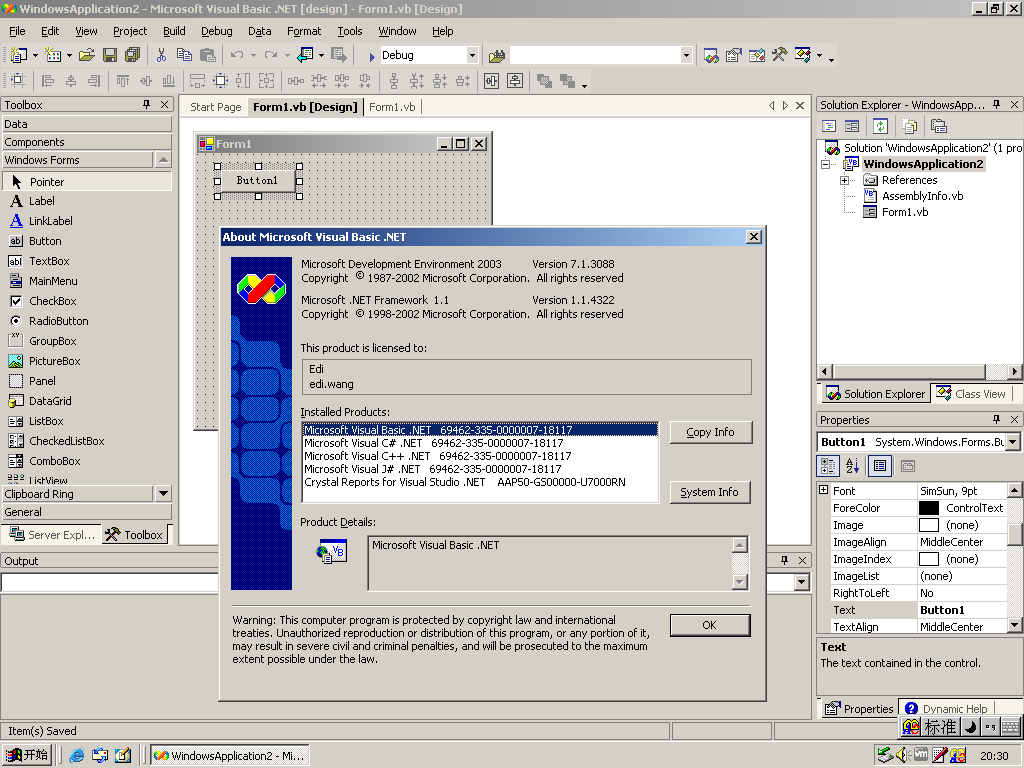
Task: Click the Cut scissors icon
Action: click(x=161, y=56)
